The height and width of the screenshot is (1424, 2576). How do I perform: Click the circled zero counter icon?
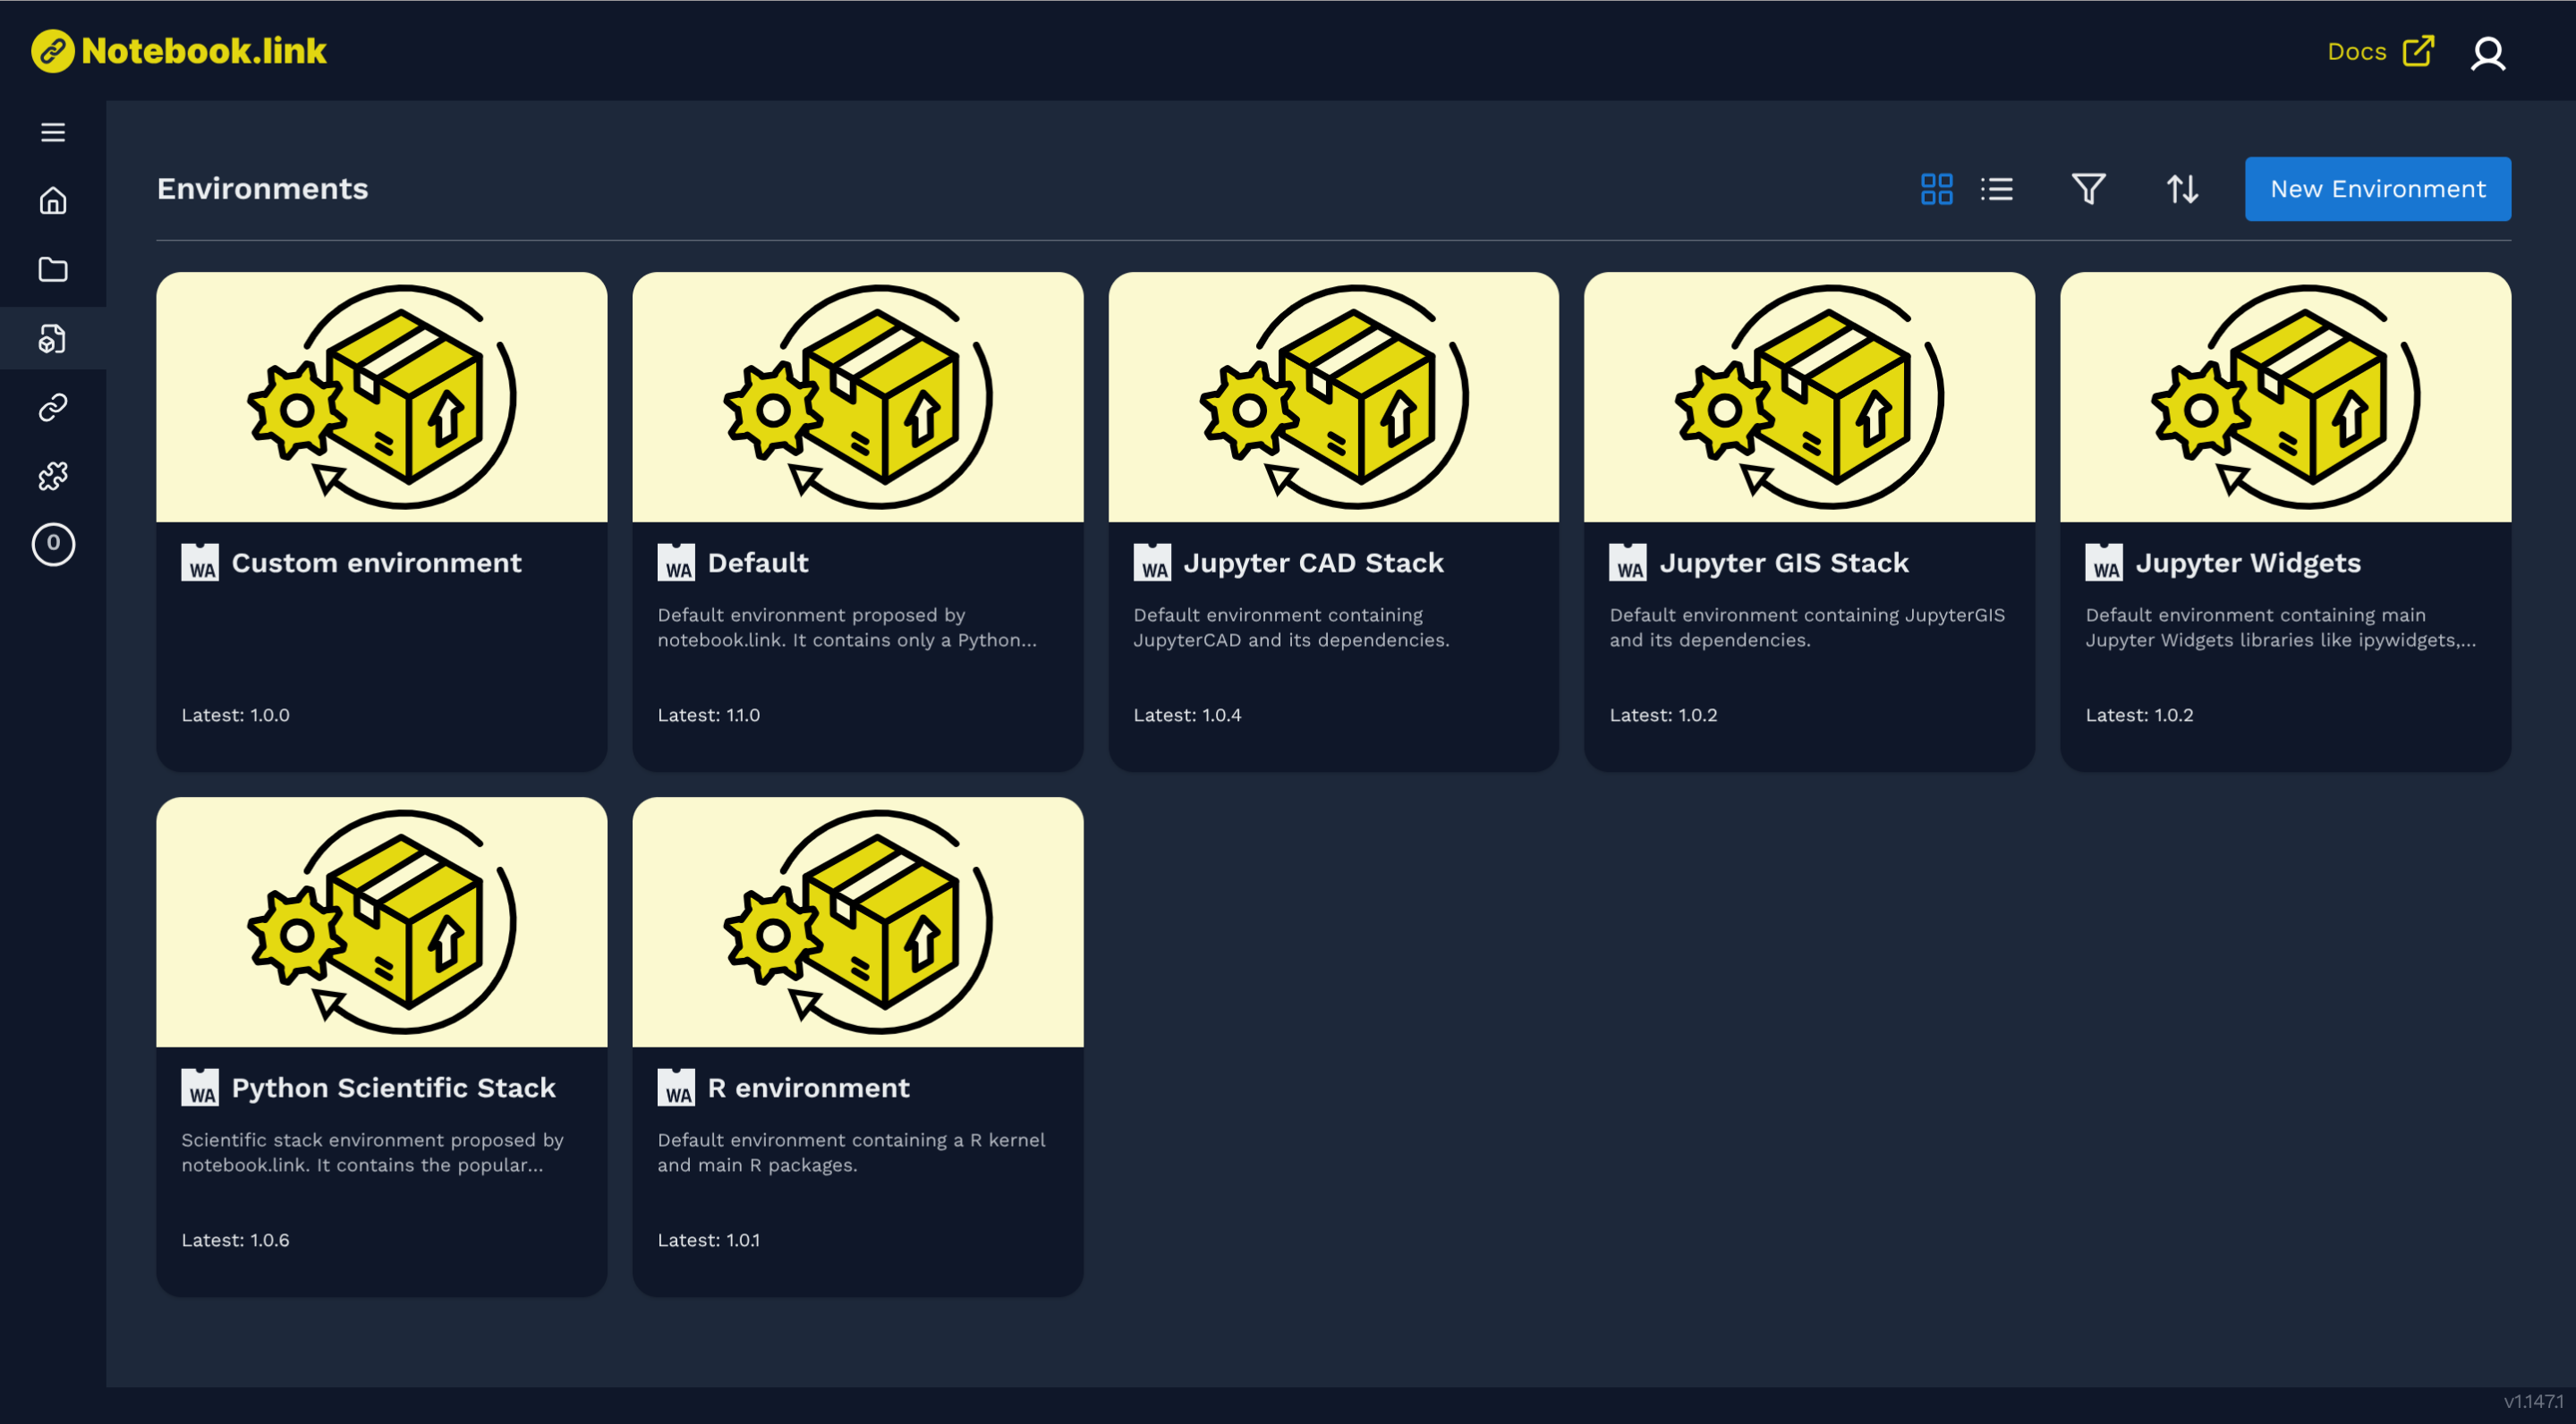tap(53, 544)
